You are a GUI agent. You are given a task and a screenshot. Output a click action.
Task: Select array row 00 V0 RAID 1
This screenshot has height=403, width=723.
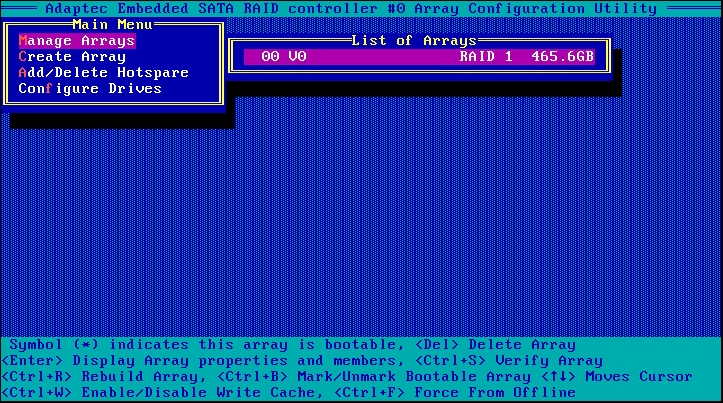[419, 56]
